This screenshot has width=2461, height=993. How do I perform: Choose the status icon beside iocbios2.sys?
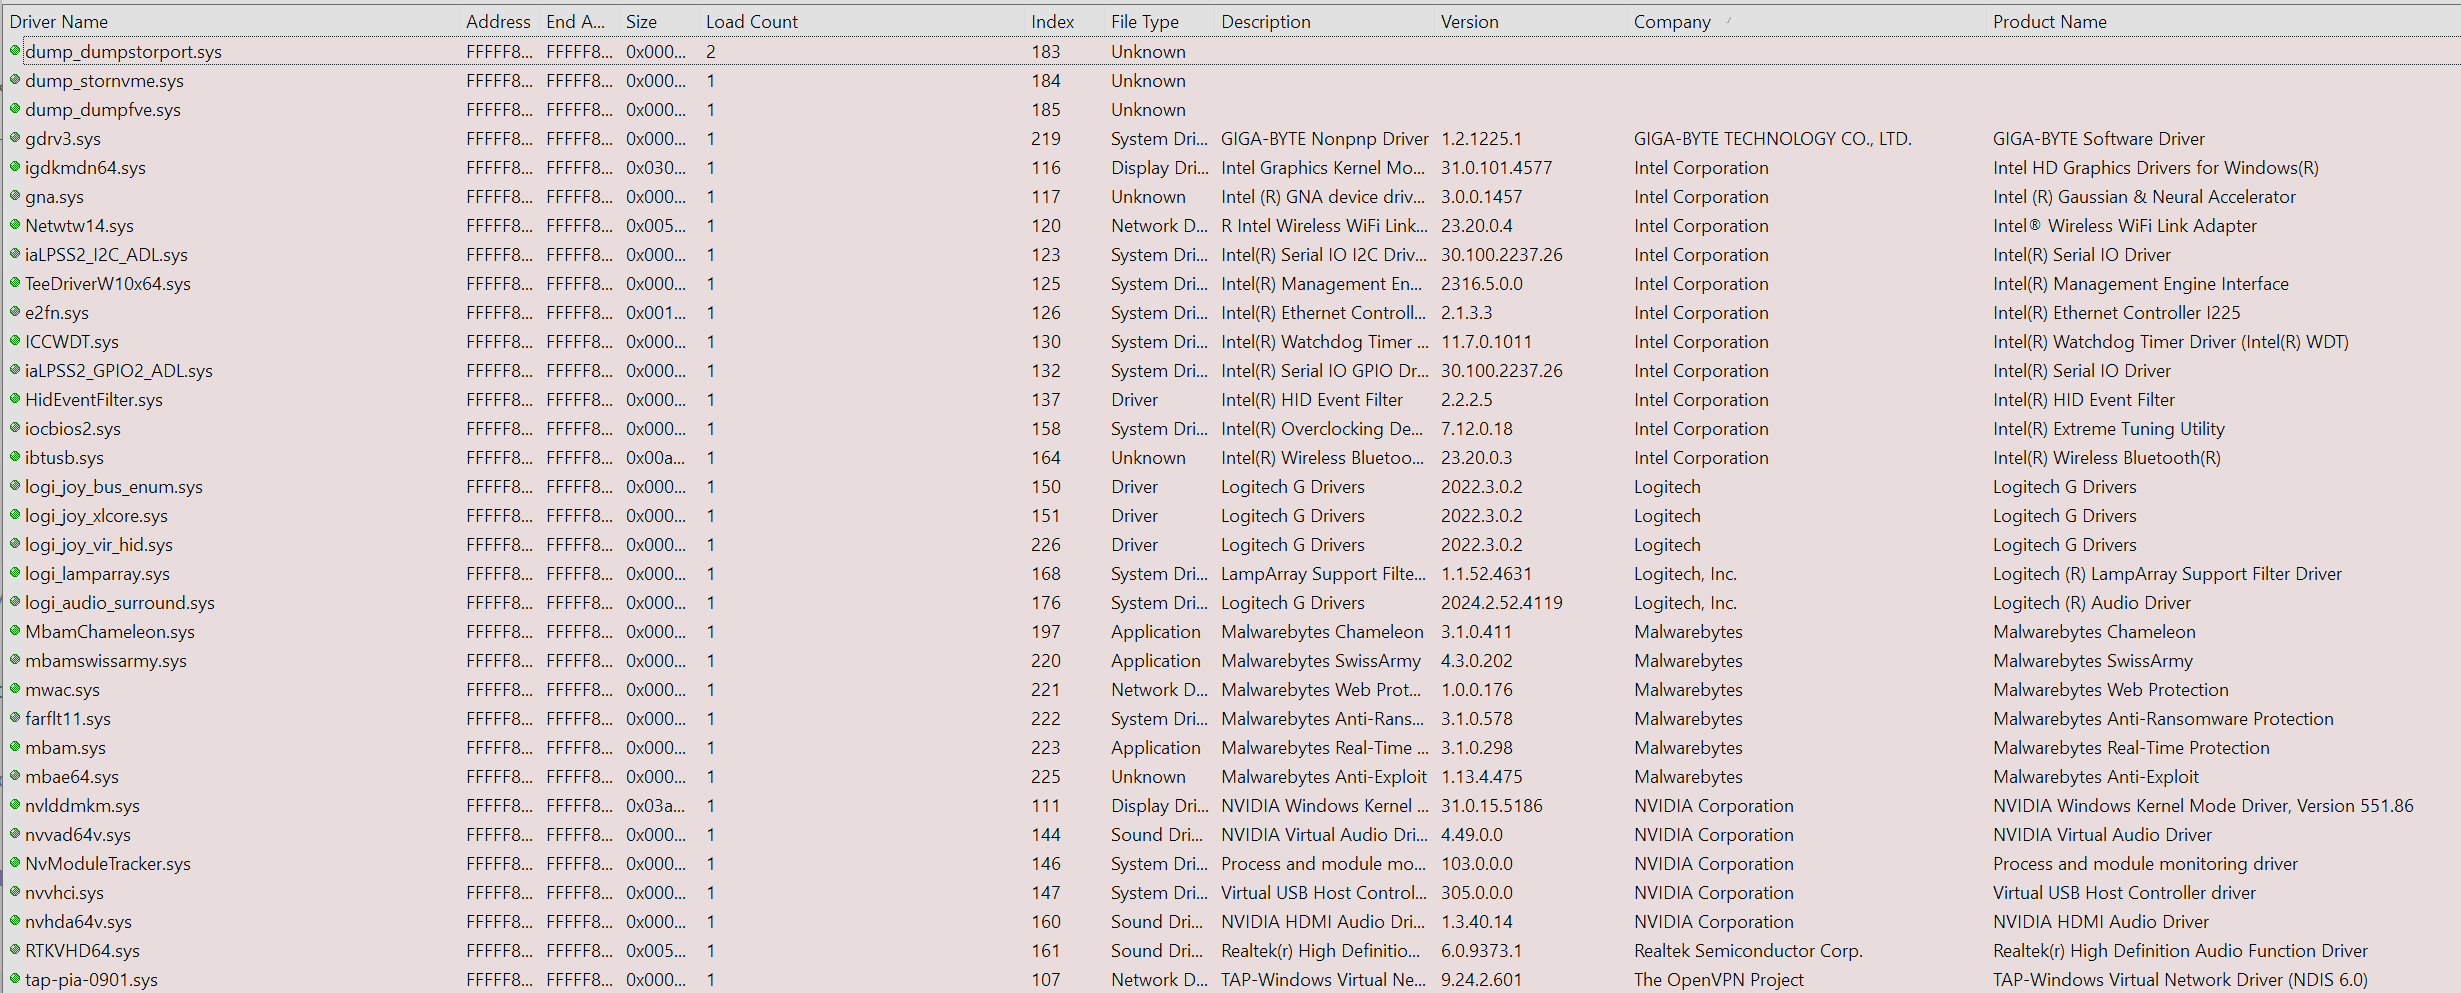15,427
